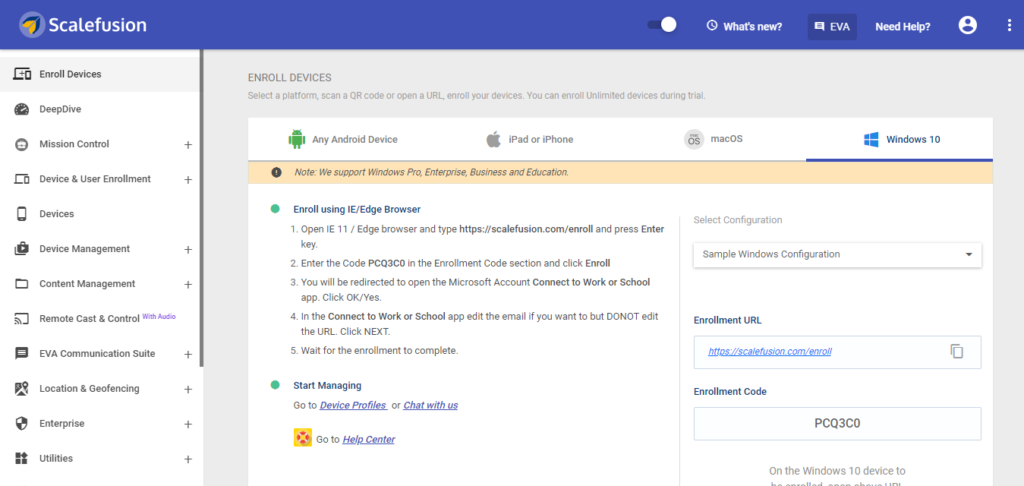
Task: Click the Content Management folder icon
Action: point(22,284)
